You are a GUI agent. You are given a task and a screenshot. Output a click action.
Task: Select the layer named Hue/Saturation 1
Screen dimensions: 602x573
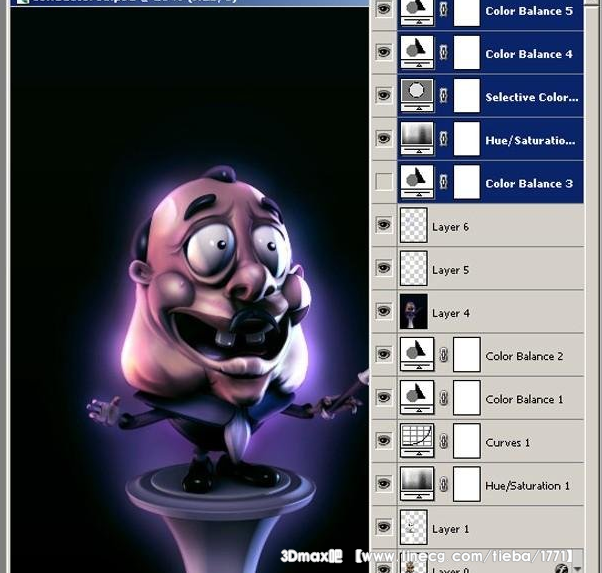click(528, 486)
